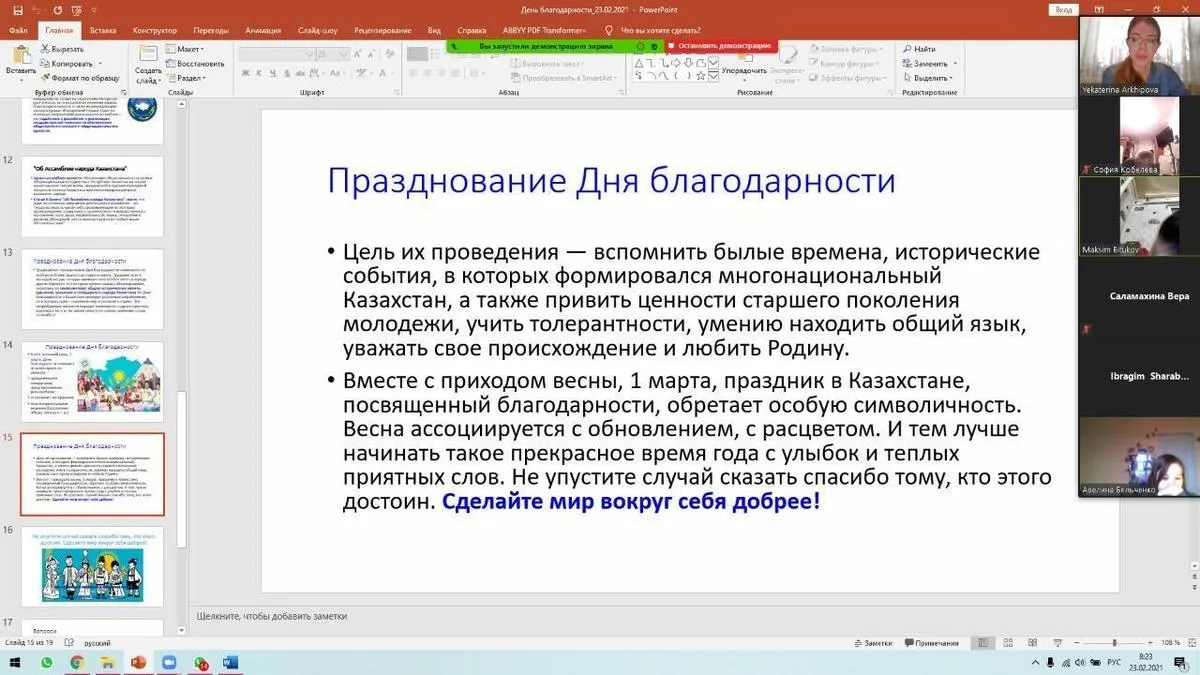
Task: Toggle bold Ж formatting
Action: tap(245, 74)
